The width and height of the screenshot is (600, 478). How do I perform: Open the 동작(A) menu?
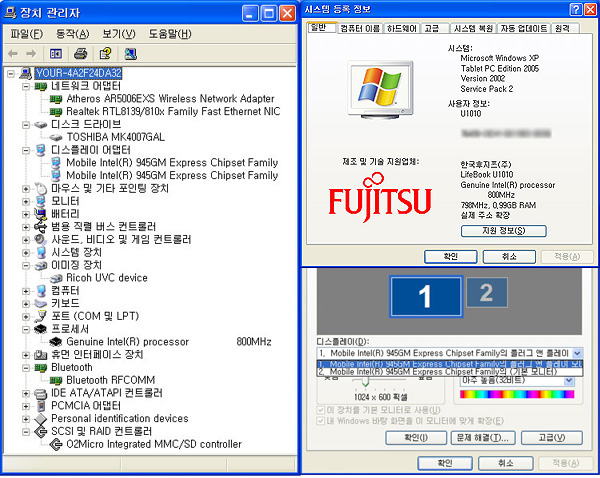coord(72,34)
